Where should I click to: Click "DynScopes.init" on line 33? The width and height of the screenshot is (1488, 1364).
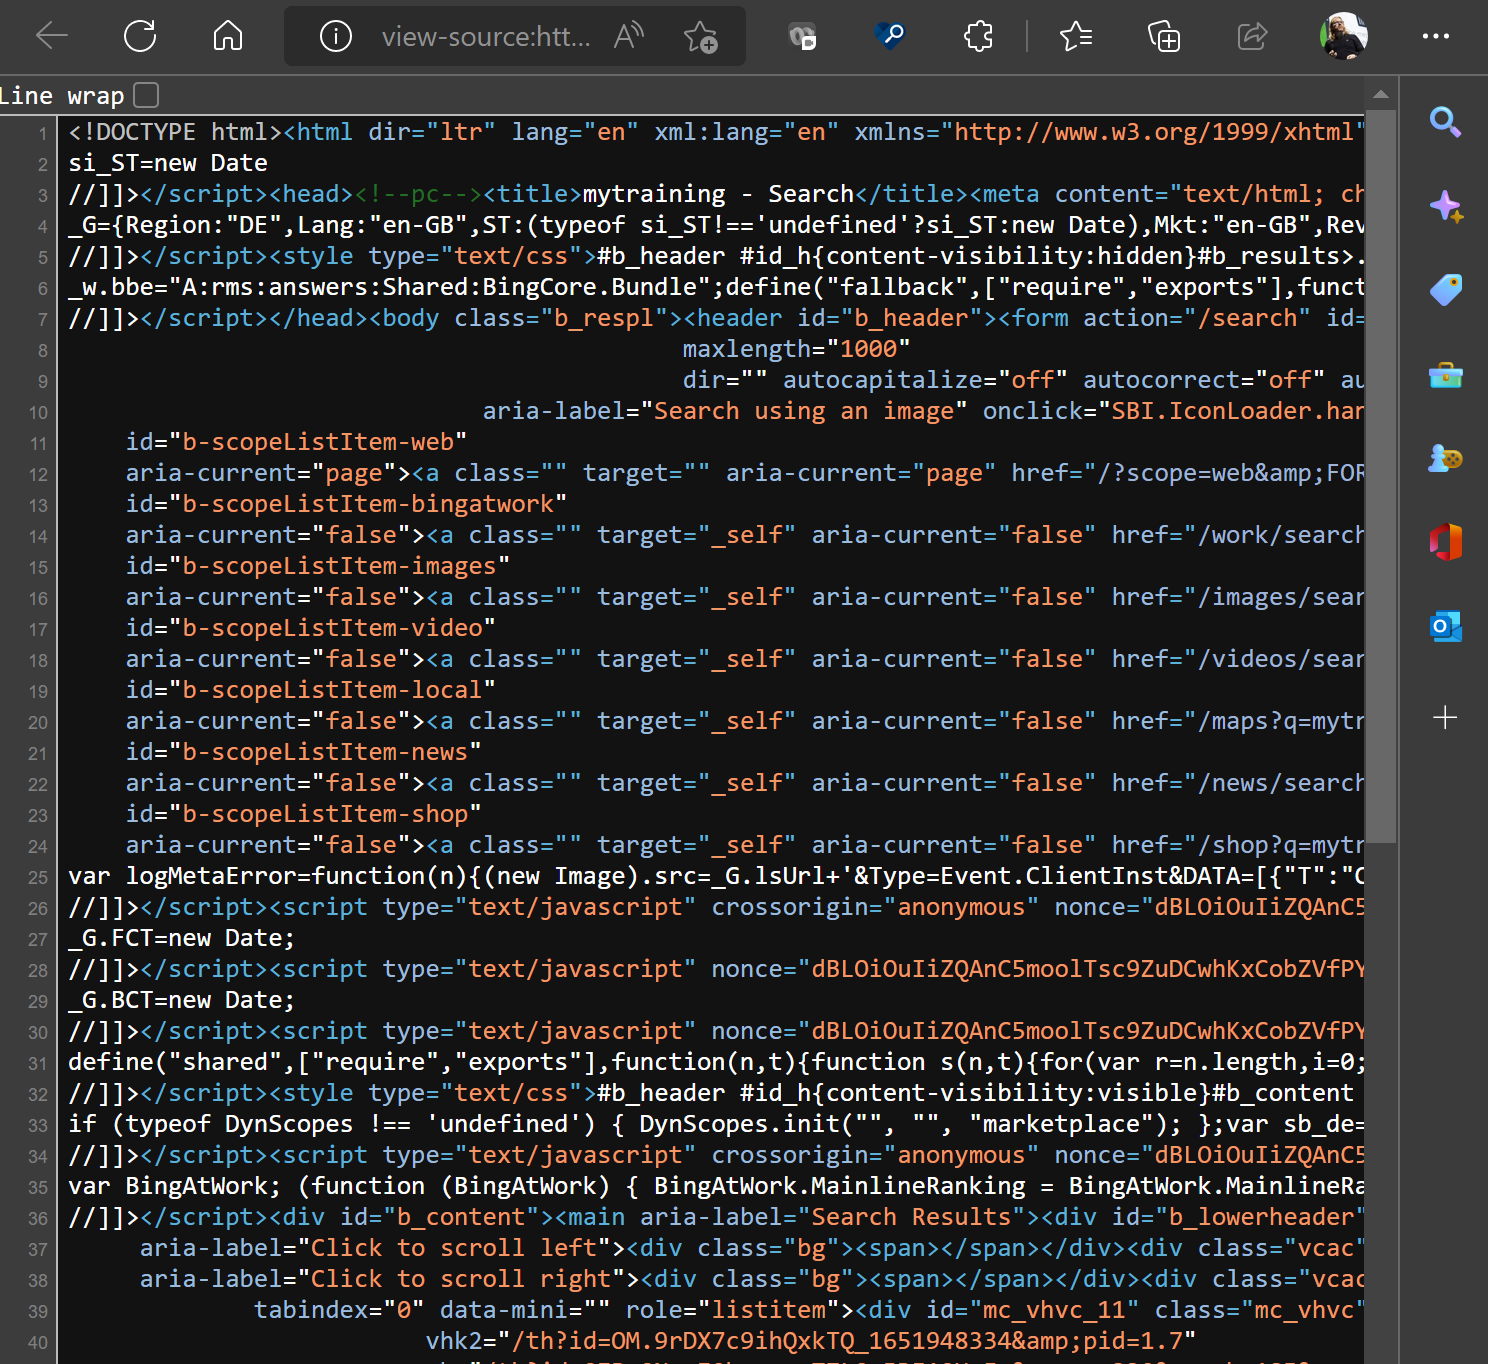739,1124
